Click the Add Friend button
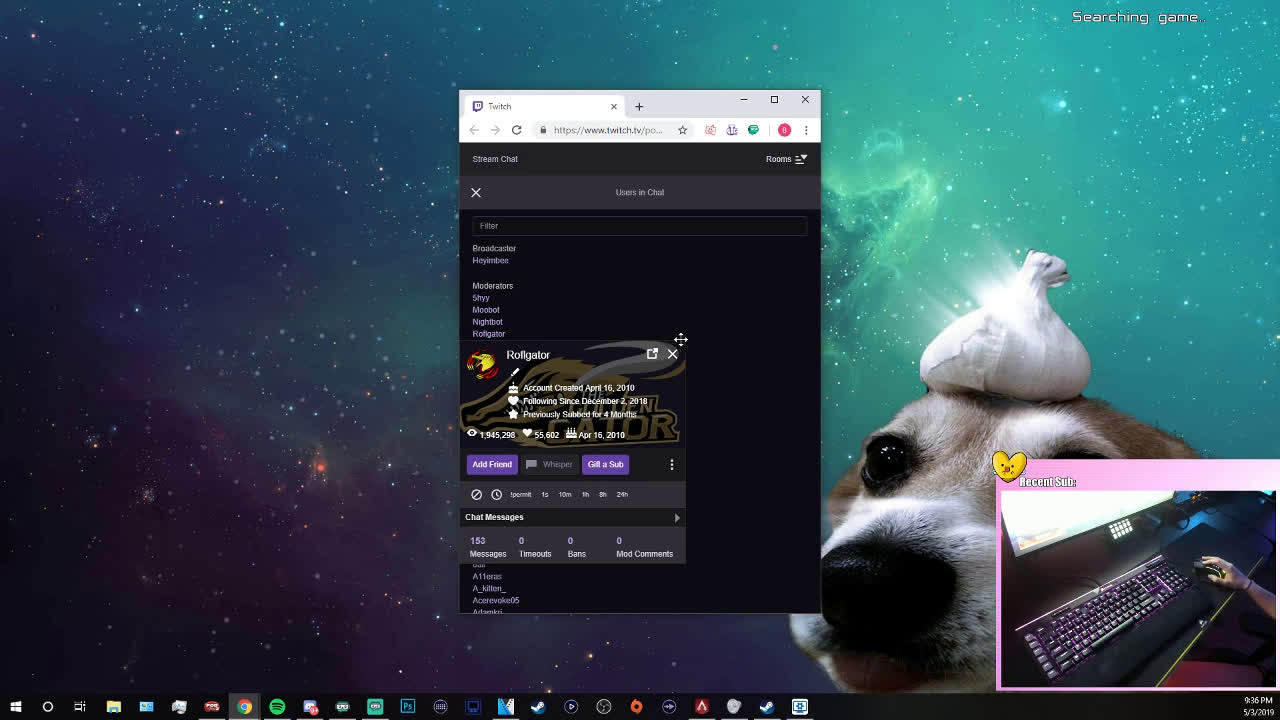 tap(492, 464)
